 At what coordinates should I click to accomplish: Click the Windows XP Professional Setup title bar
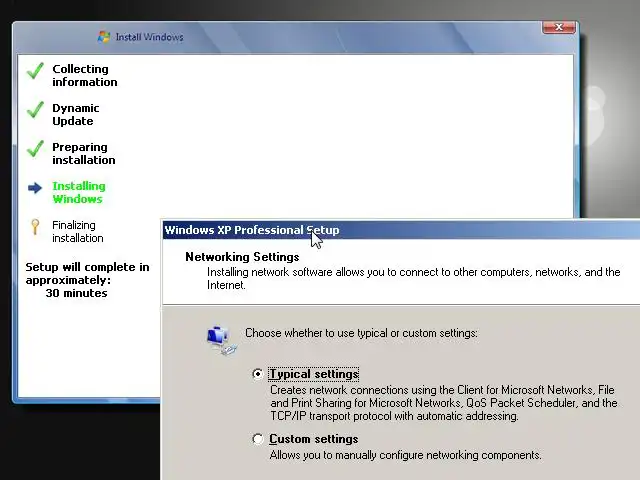[401, 230]
